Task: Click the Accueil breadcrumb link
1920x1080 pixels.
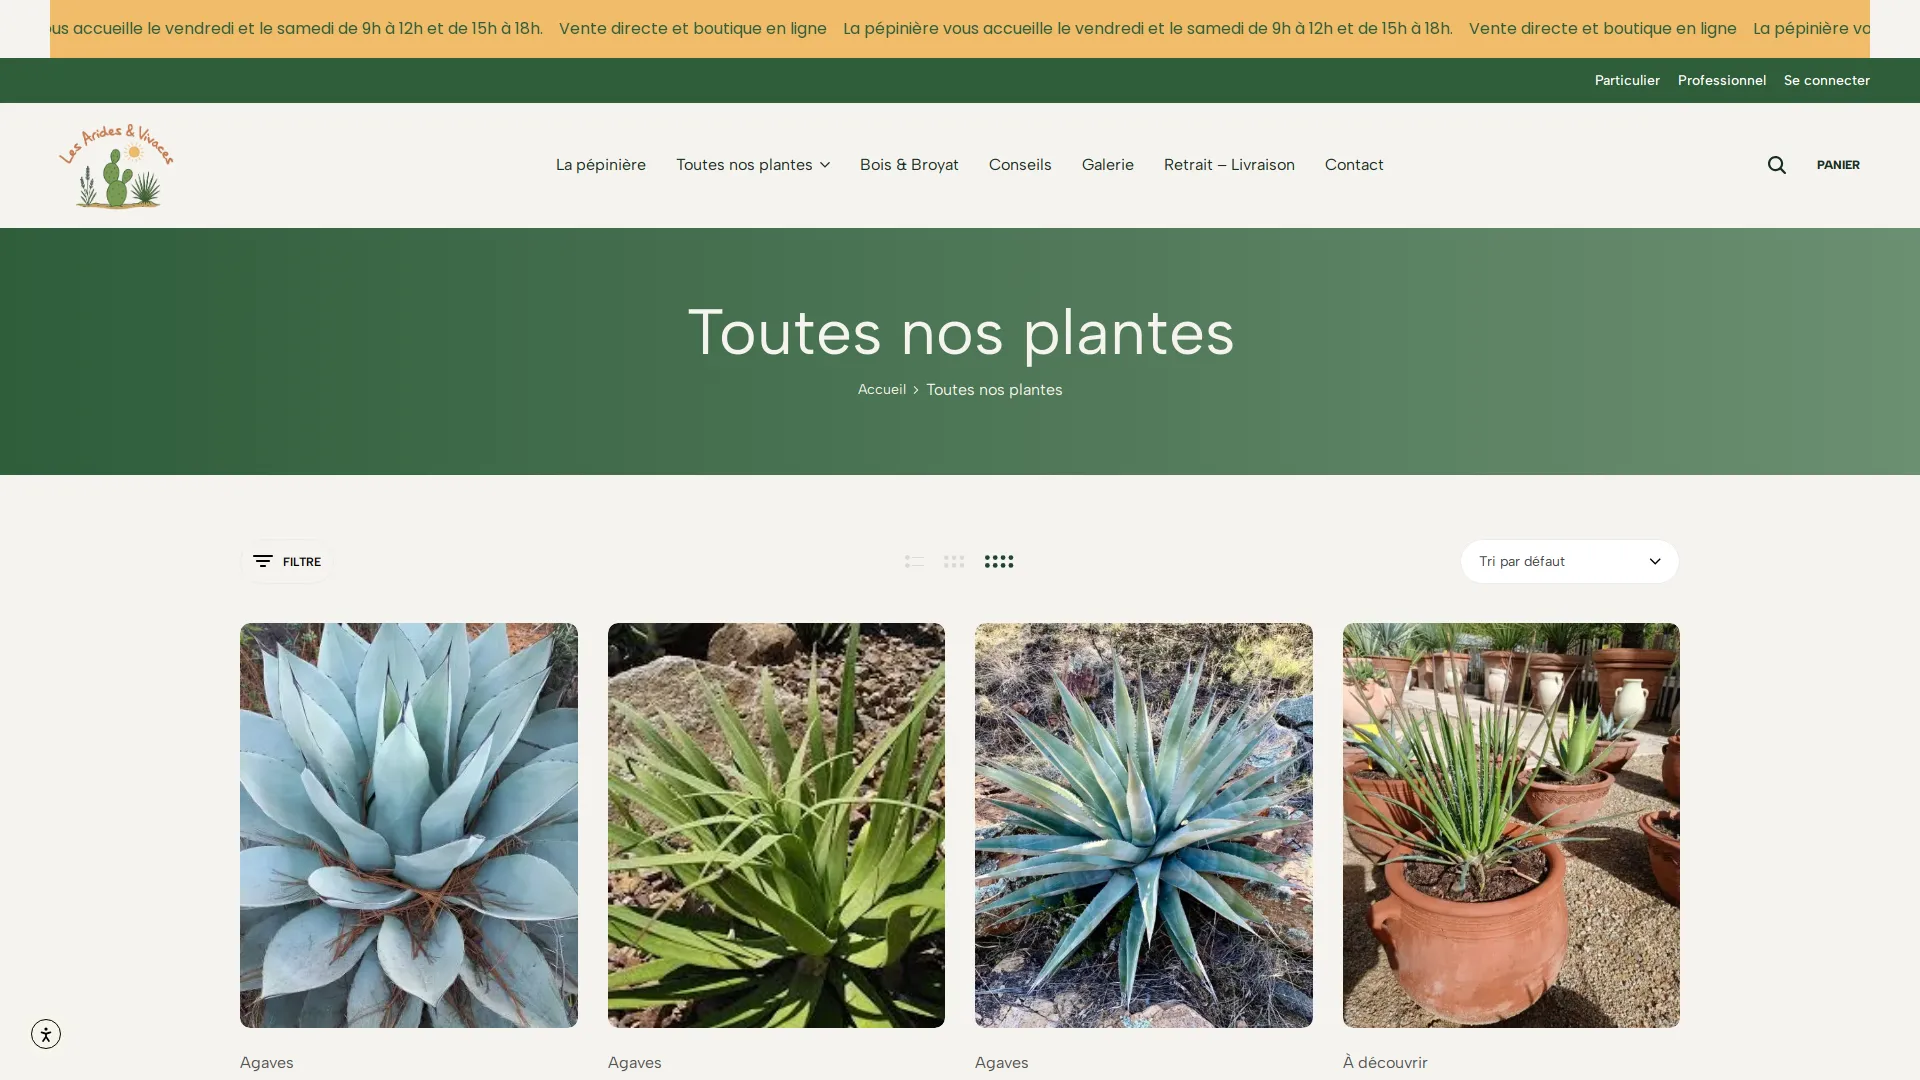Action: pyautogui.click(x=881, y=390)
